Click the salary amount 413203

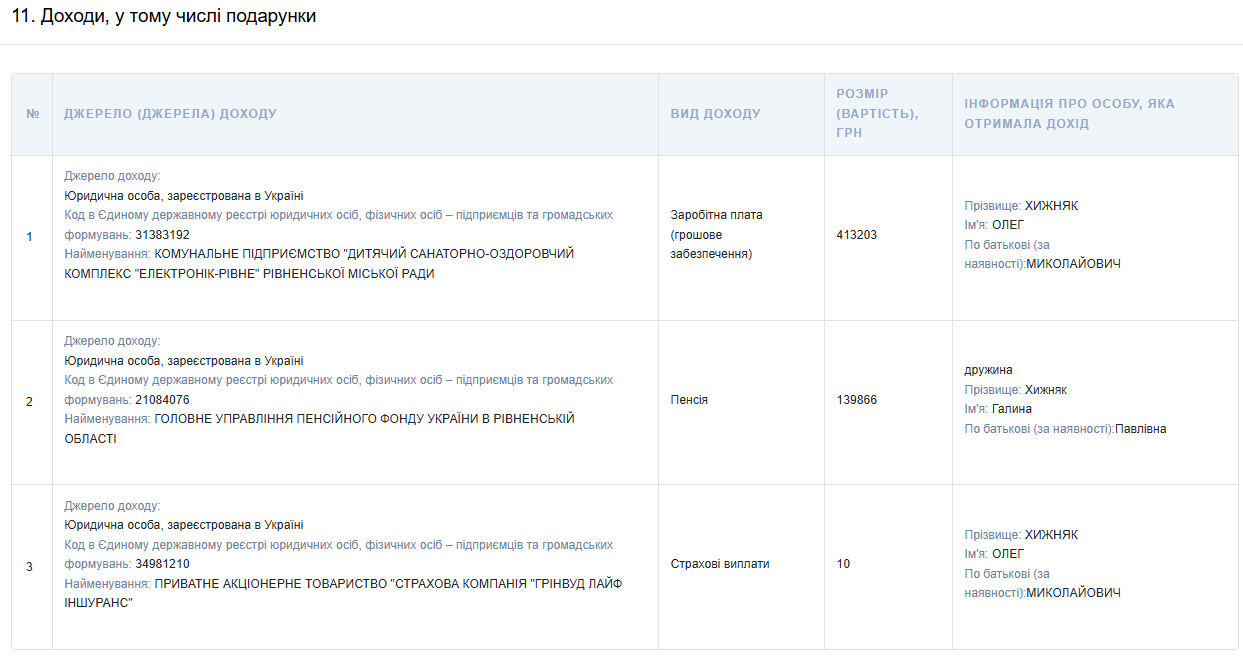tap(856, 235)
